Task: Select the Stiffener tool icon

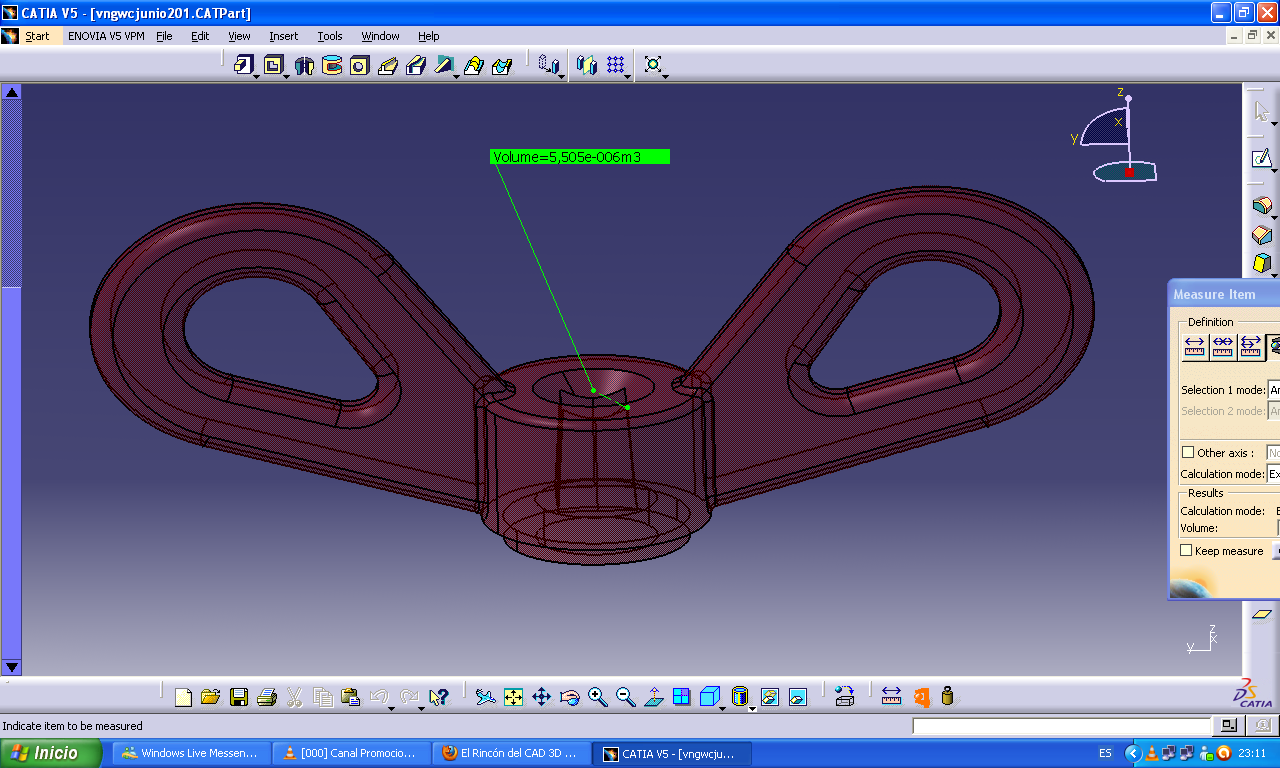Action: tap(444, 65)
